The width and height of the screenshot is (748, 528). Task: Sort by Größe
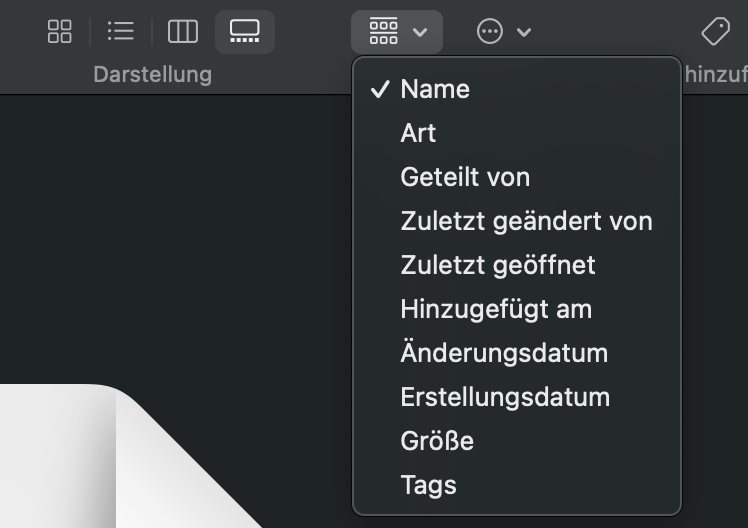point(437,441)
